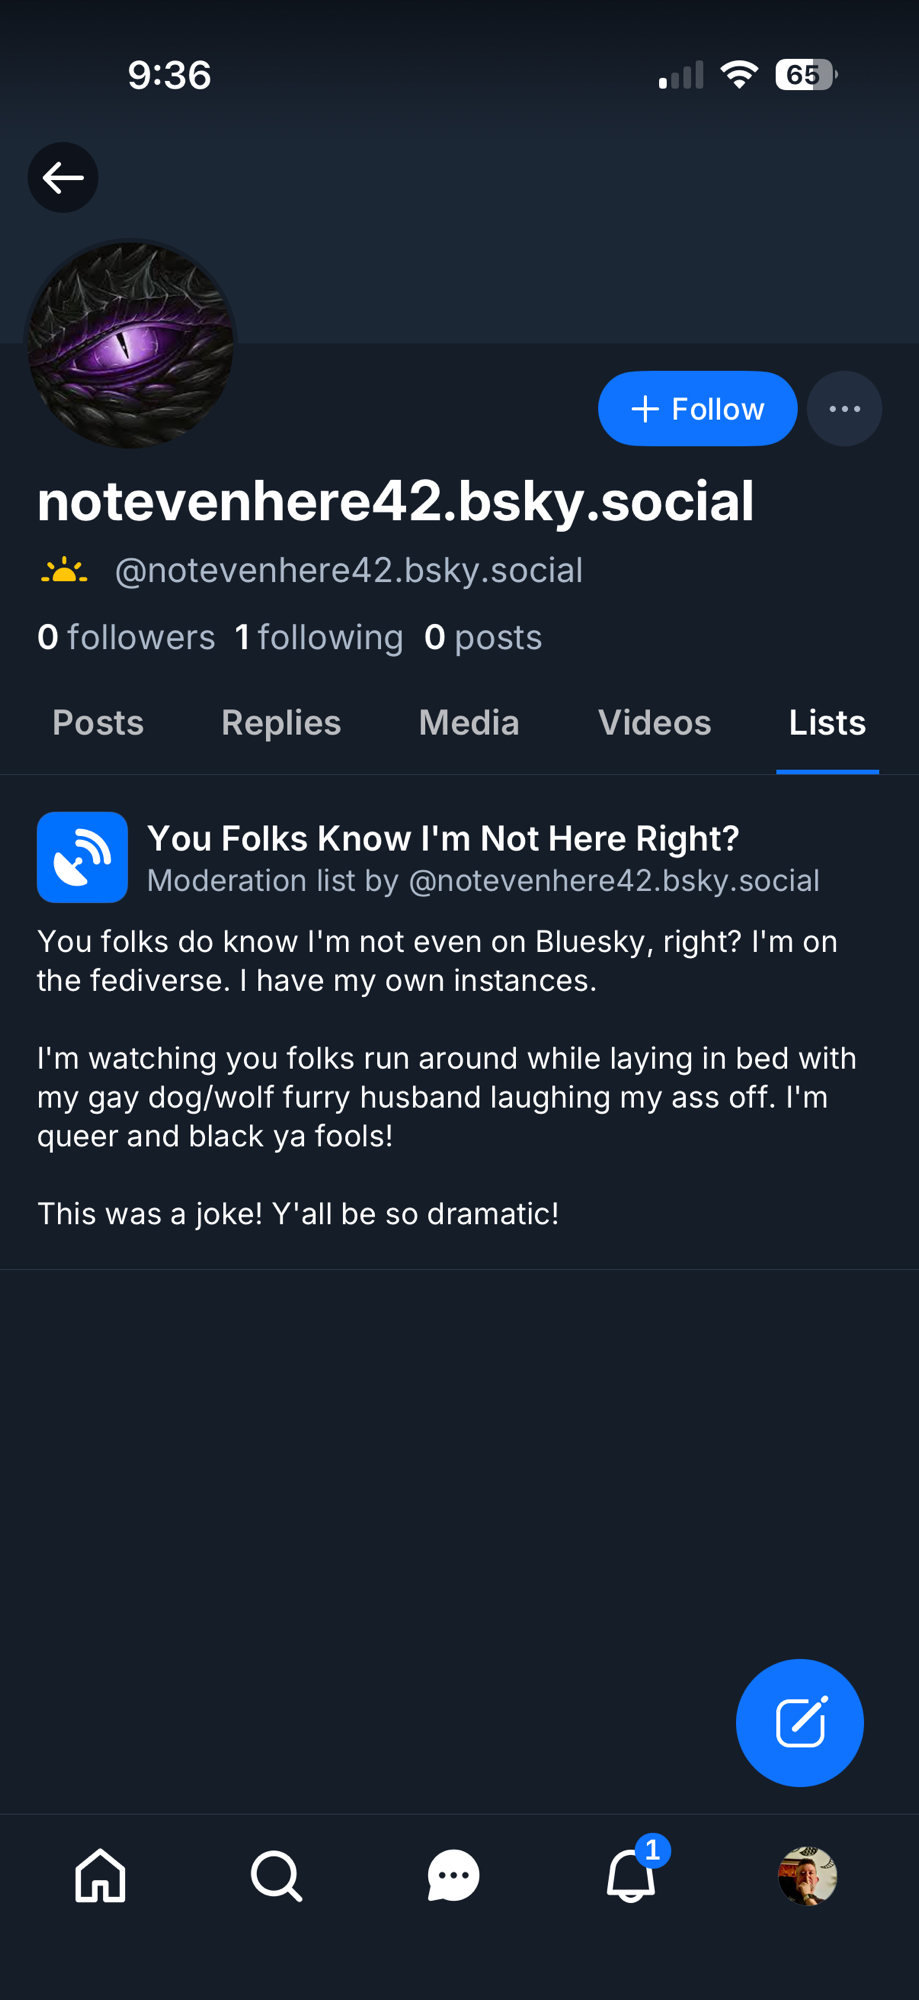Switch to the Posts tab
The height and width of the screenshot is (2000, 919).
pos(98,723)
